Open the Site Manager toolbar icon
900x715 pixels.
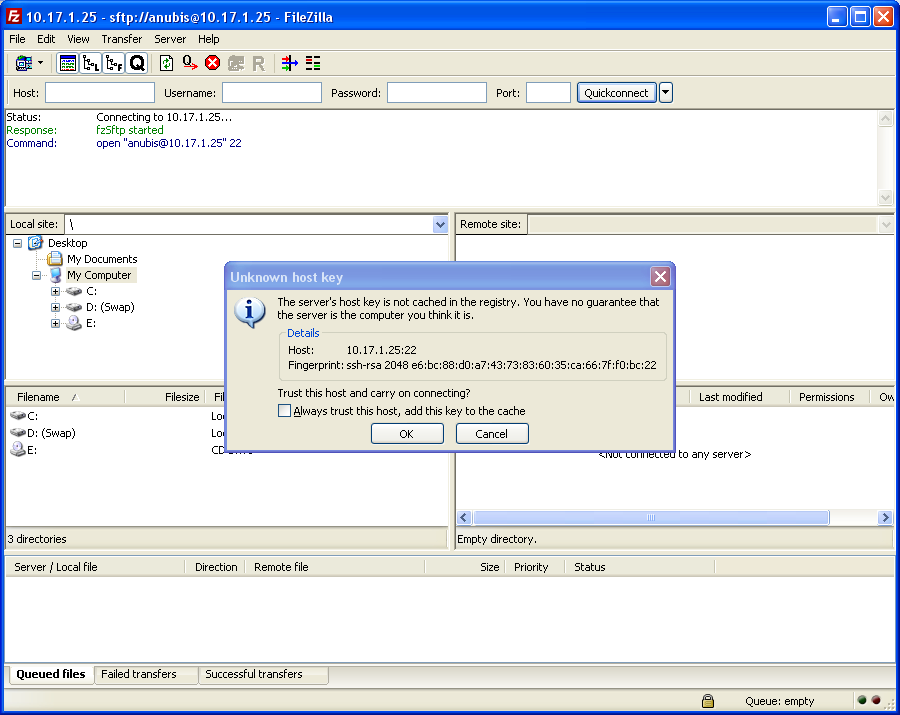pos(24,63)
